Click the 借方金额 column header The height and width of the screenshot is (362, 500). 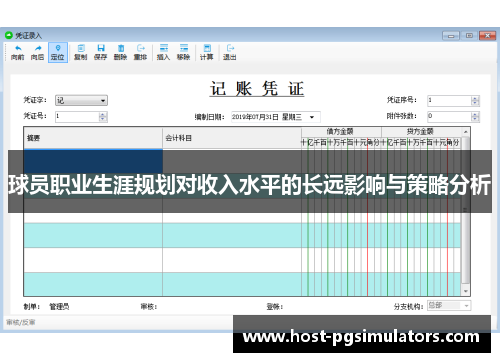coord(341,131)
